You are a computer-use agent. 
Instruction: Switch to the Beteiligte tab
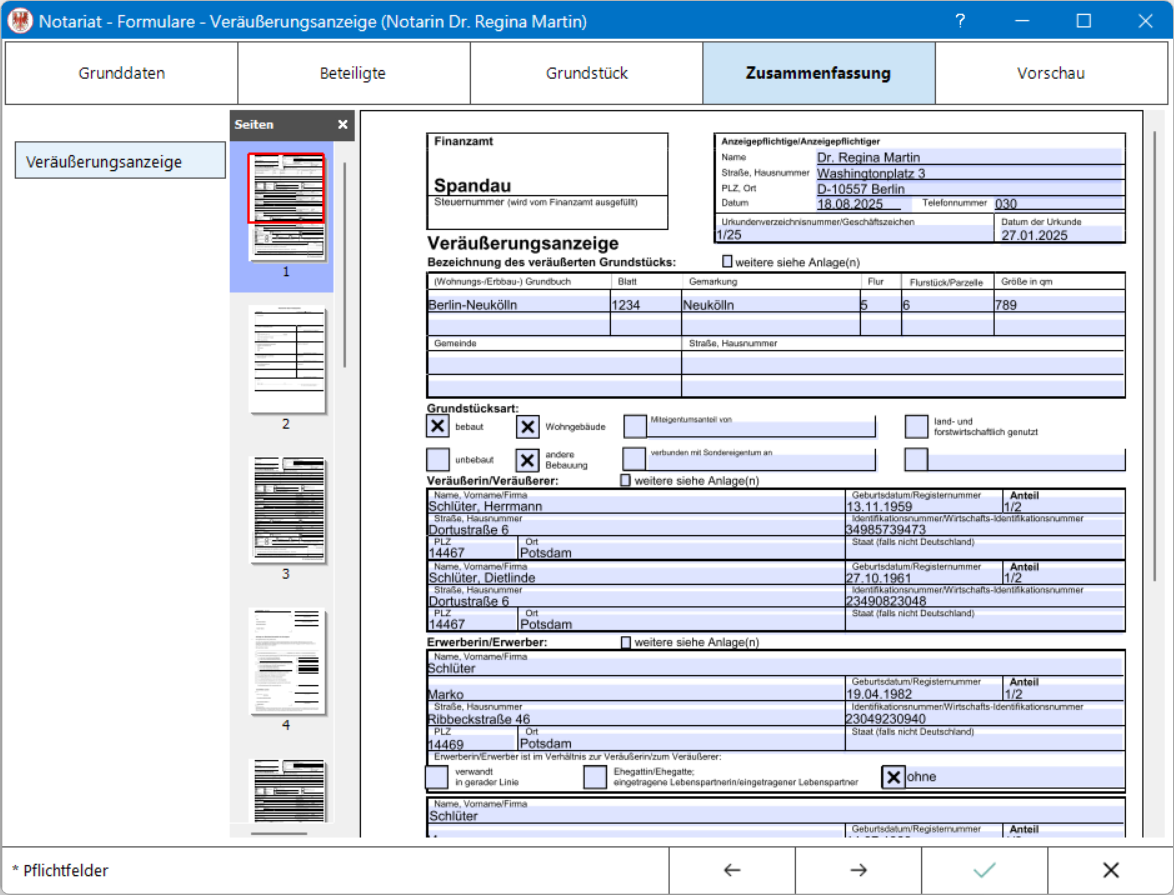pyautogui.click(x=353, y=73)
